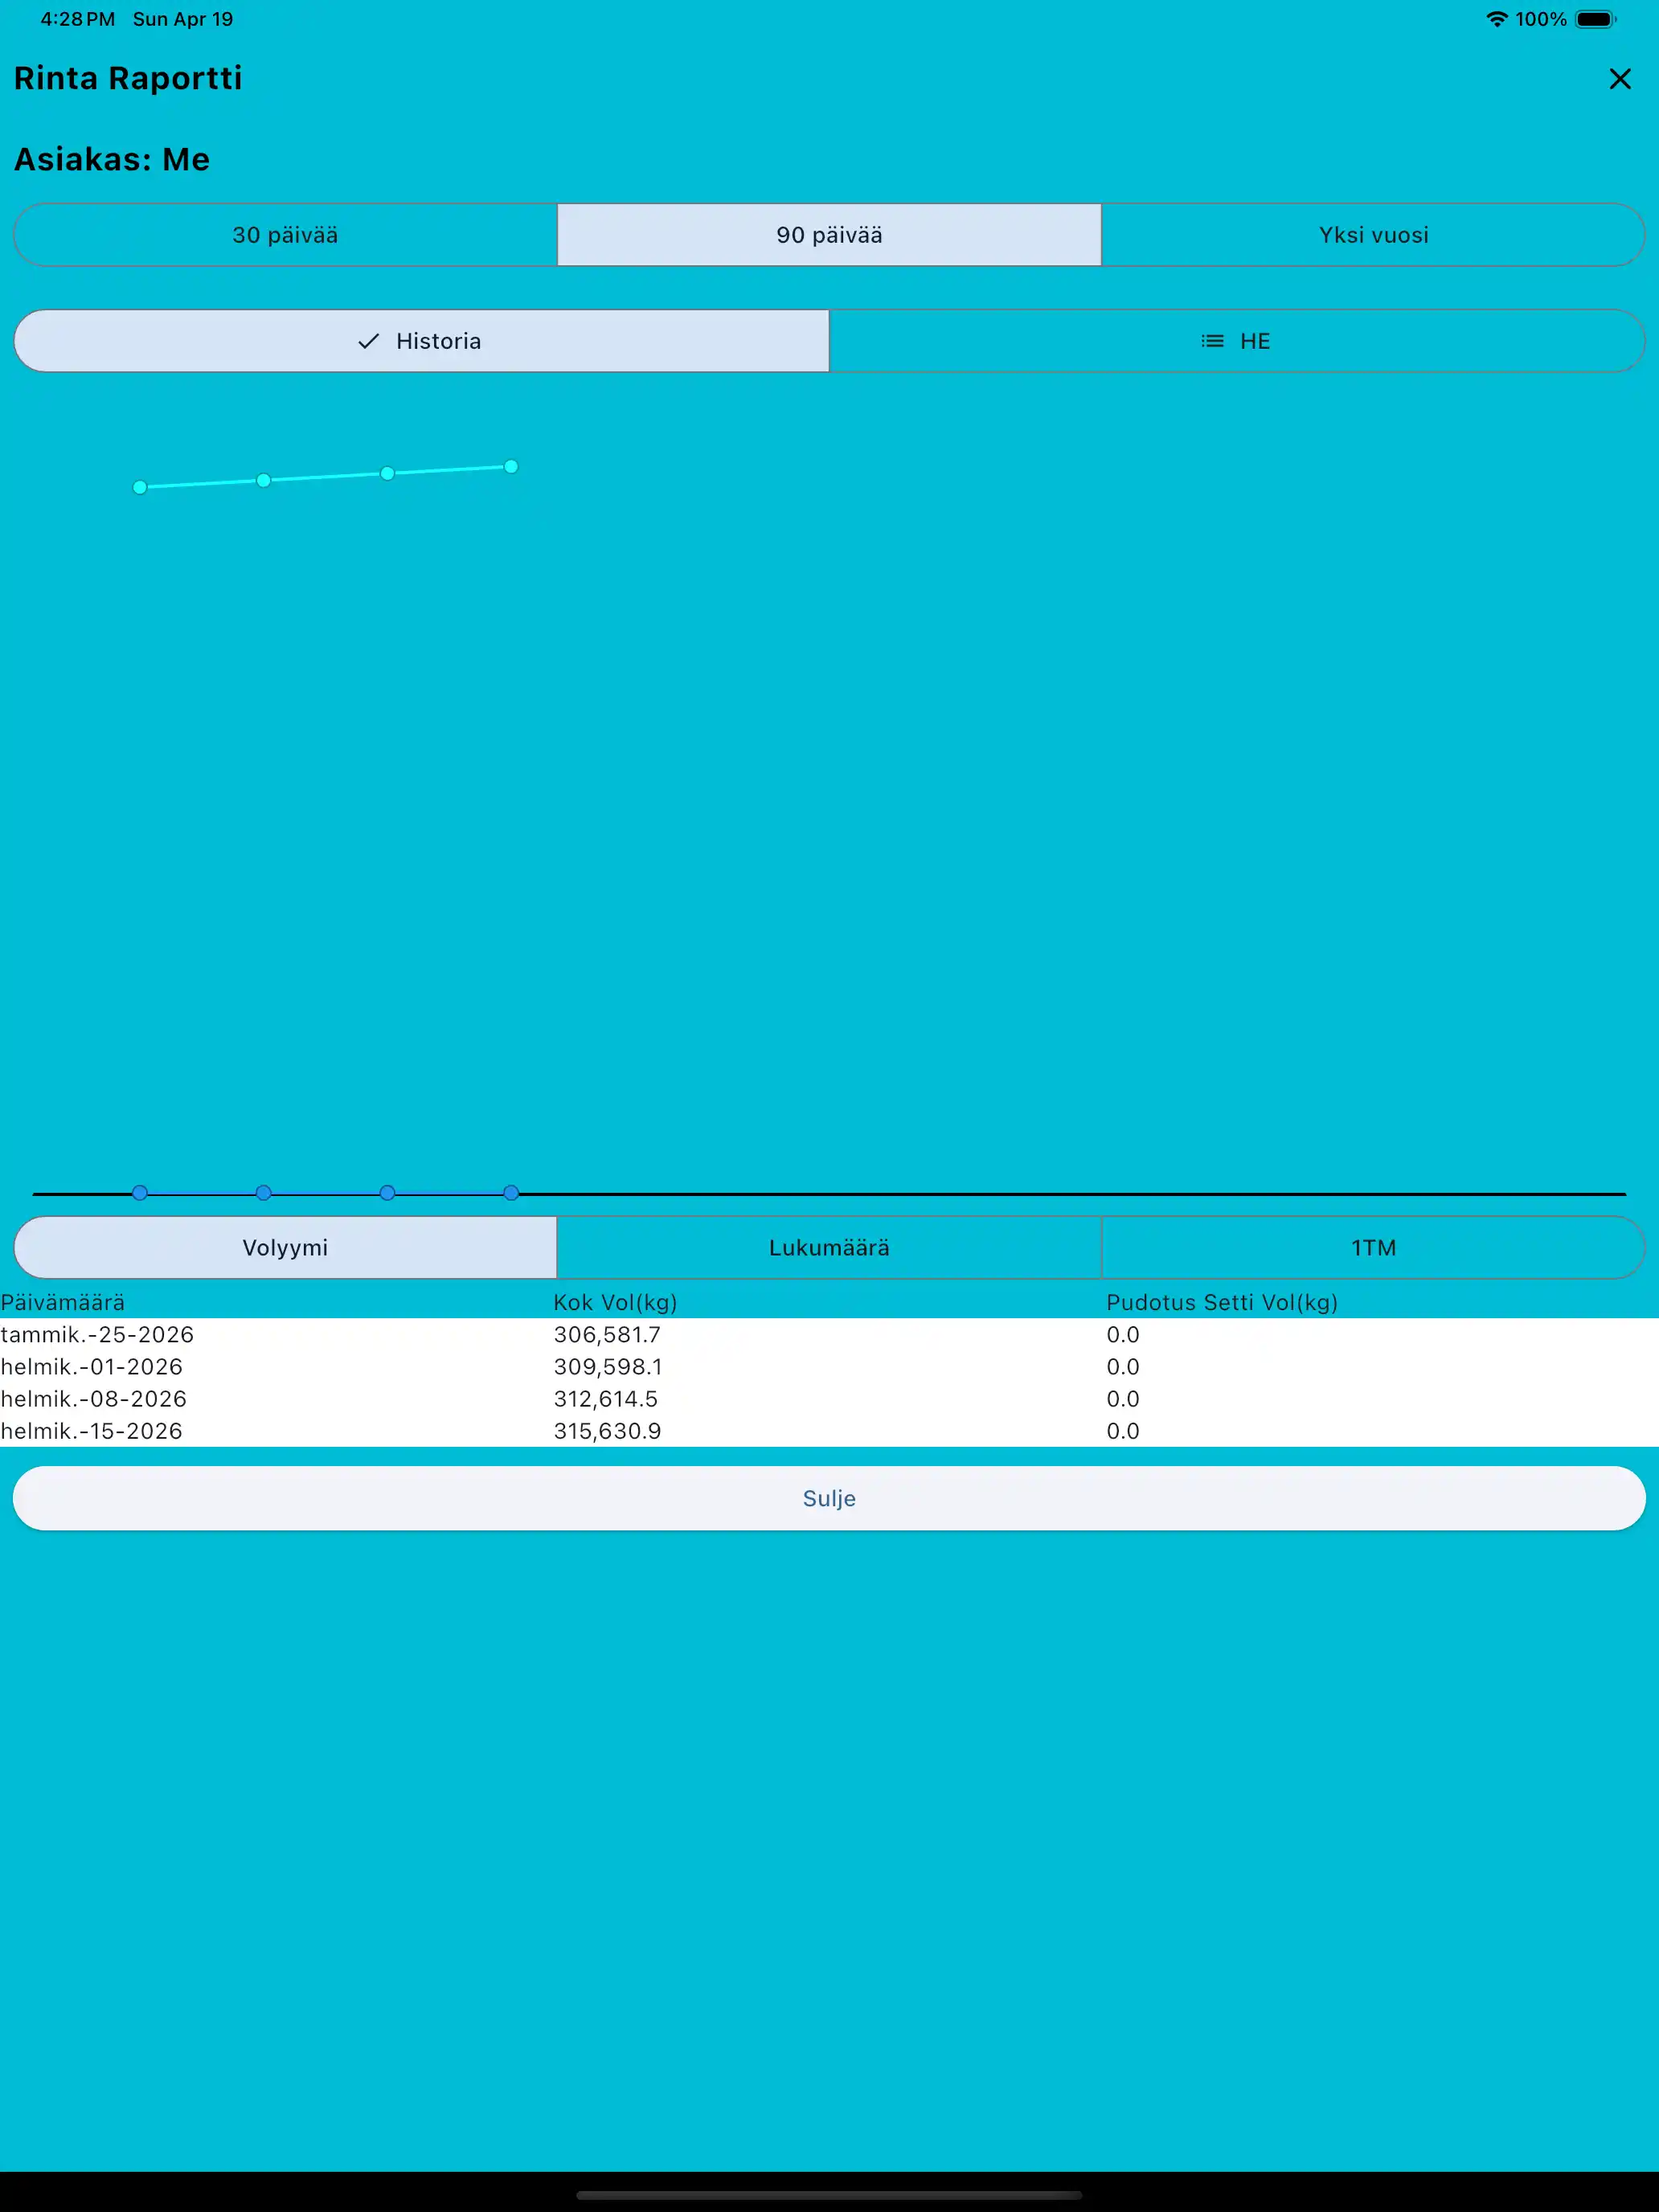Click the Historia checkmark icon
The image size is (1659, 2212).
coord(368,341)
